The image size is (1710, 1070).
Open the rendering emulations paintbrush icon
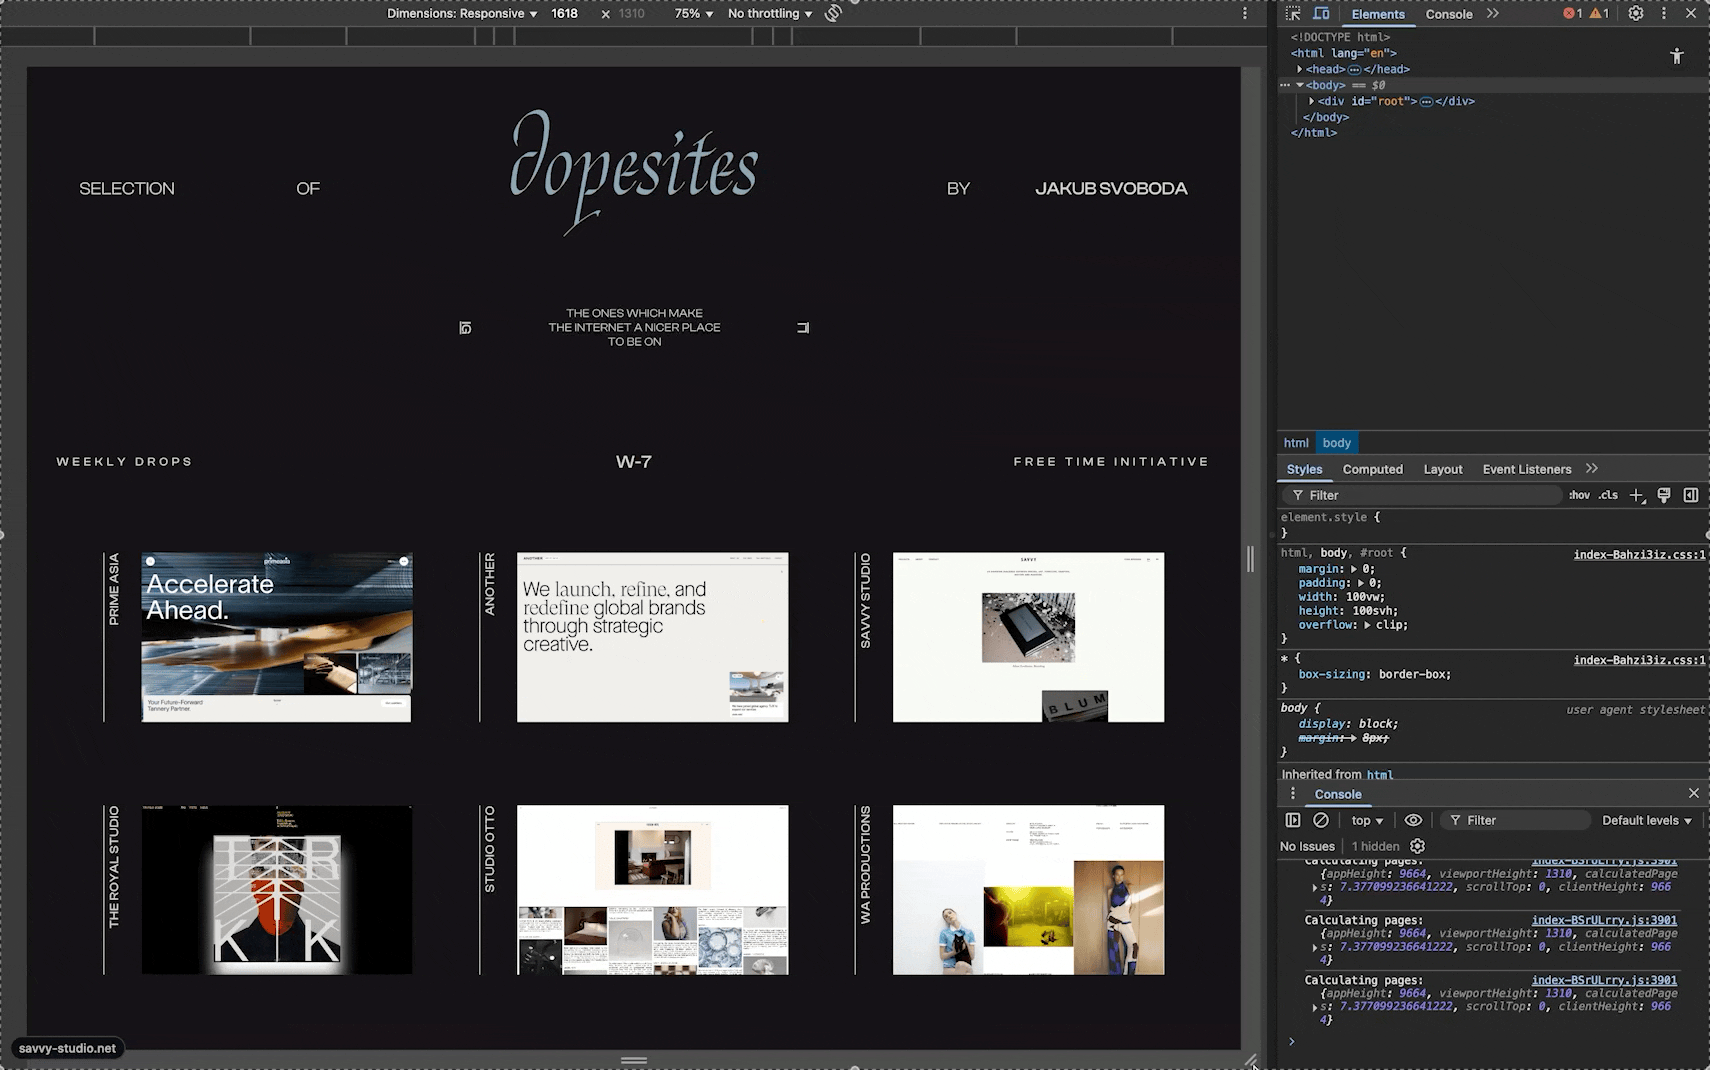1664,495
